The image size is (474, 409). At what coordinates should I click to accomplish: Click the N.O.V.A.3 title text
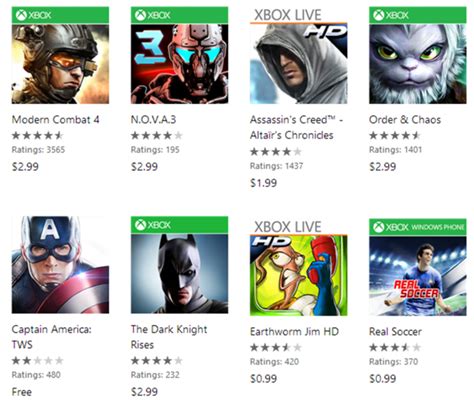click(153, 120)
